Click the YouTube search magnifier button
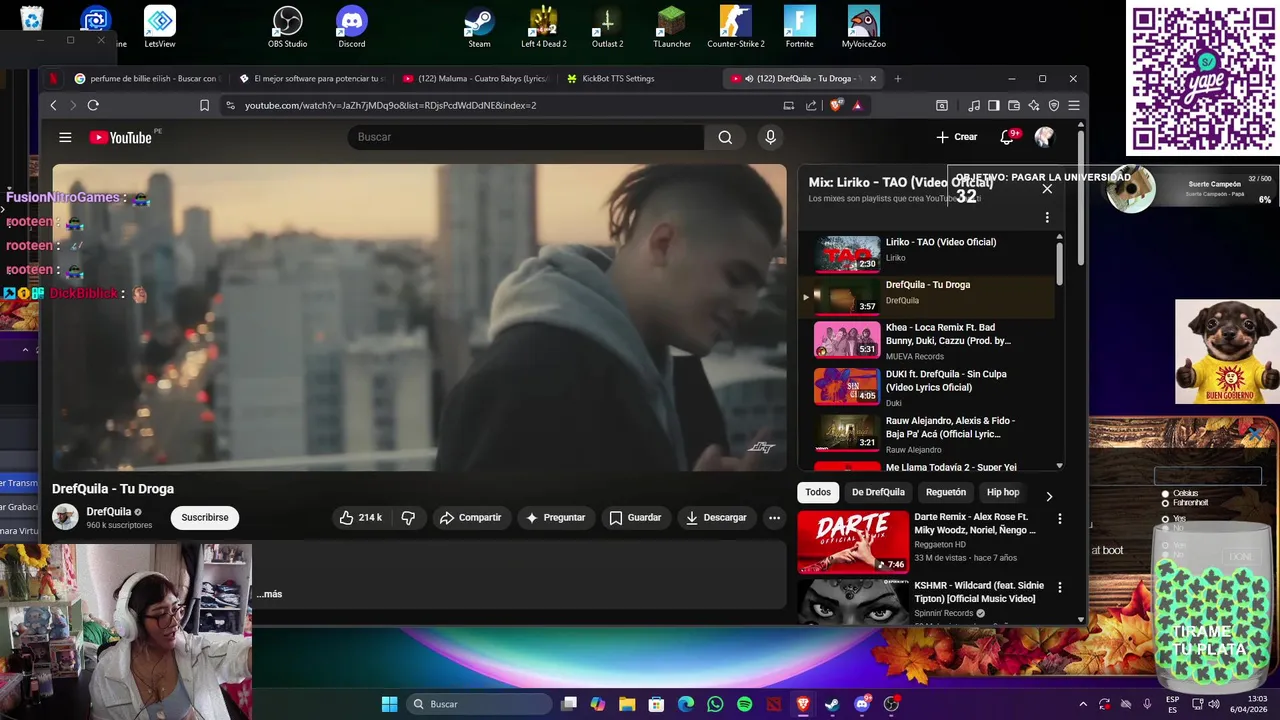Viewport: 1280px width, 720px height. click(725, 137)
